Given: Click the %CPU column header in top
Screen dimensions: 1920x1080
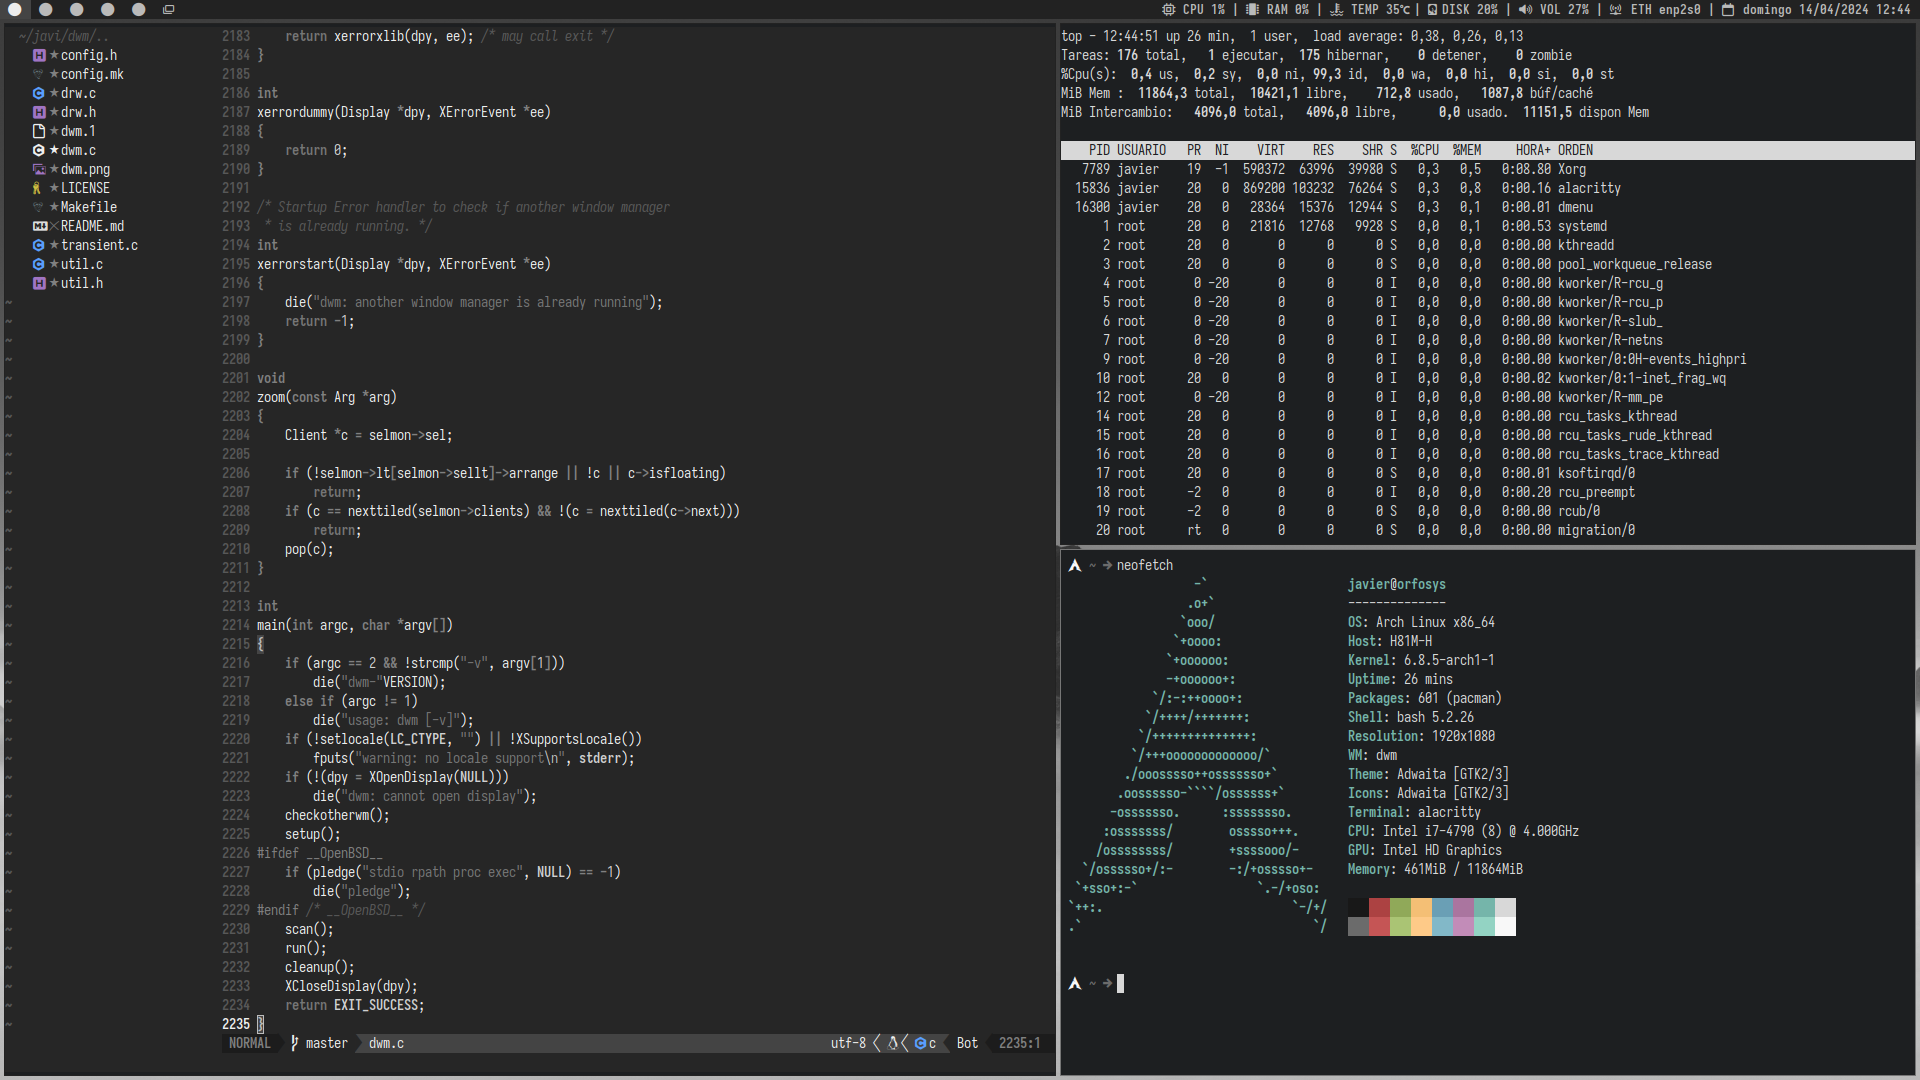Looking at the screenshot, I should click(x=1425, y=150).
